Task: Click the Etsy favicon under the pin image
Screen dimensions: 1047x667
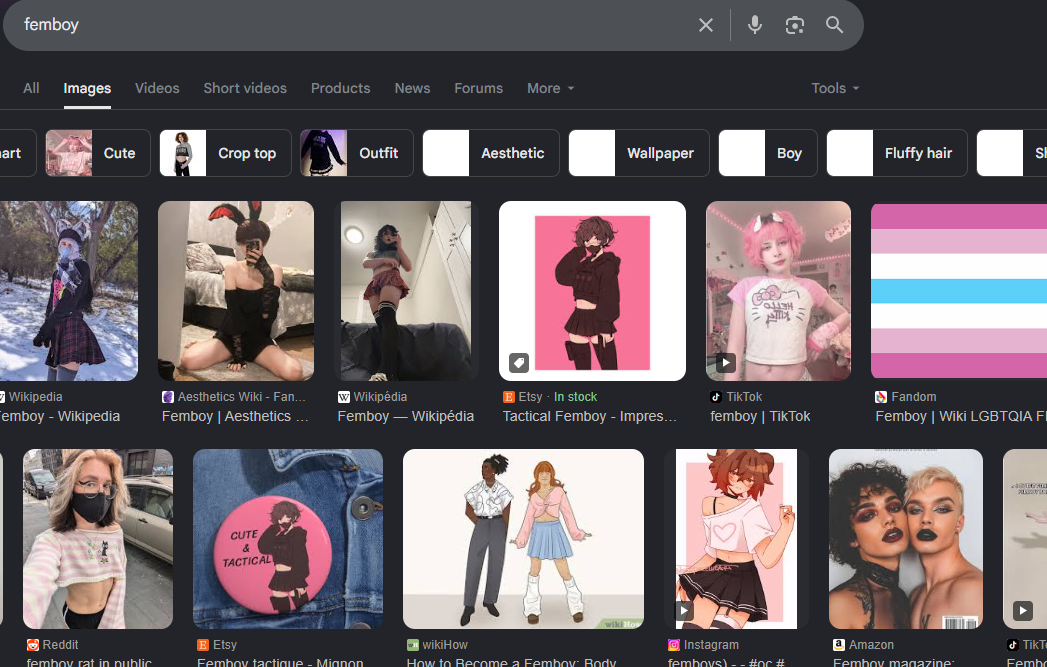Action: pos(202,645)
